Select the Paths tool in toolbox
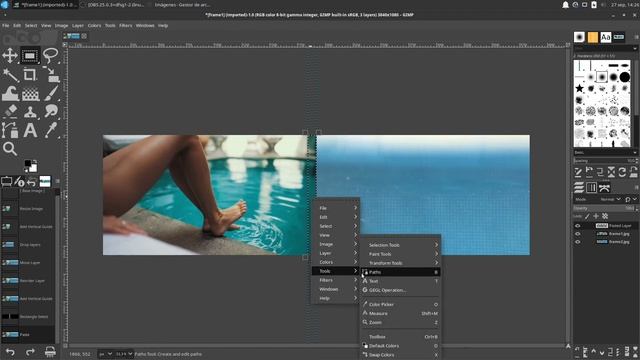640x360 pixels. pyautogui.click(x=10, y=131)
